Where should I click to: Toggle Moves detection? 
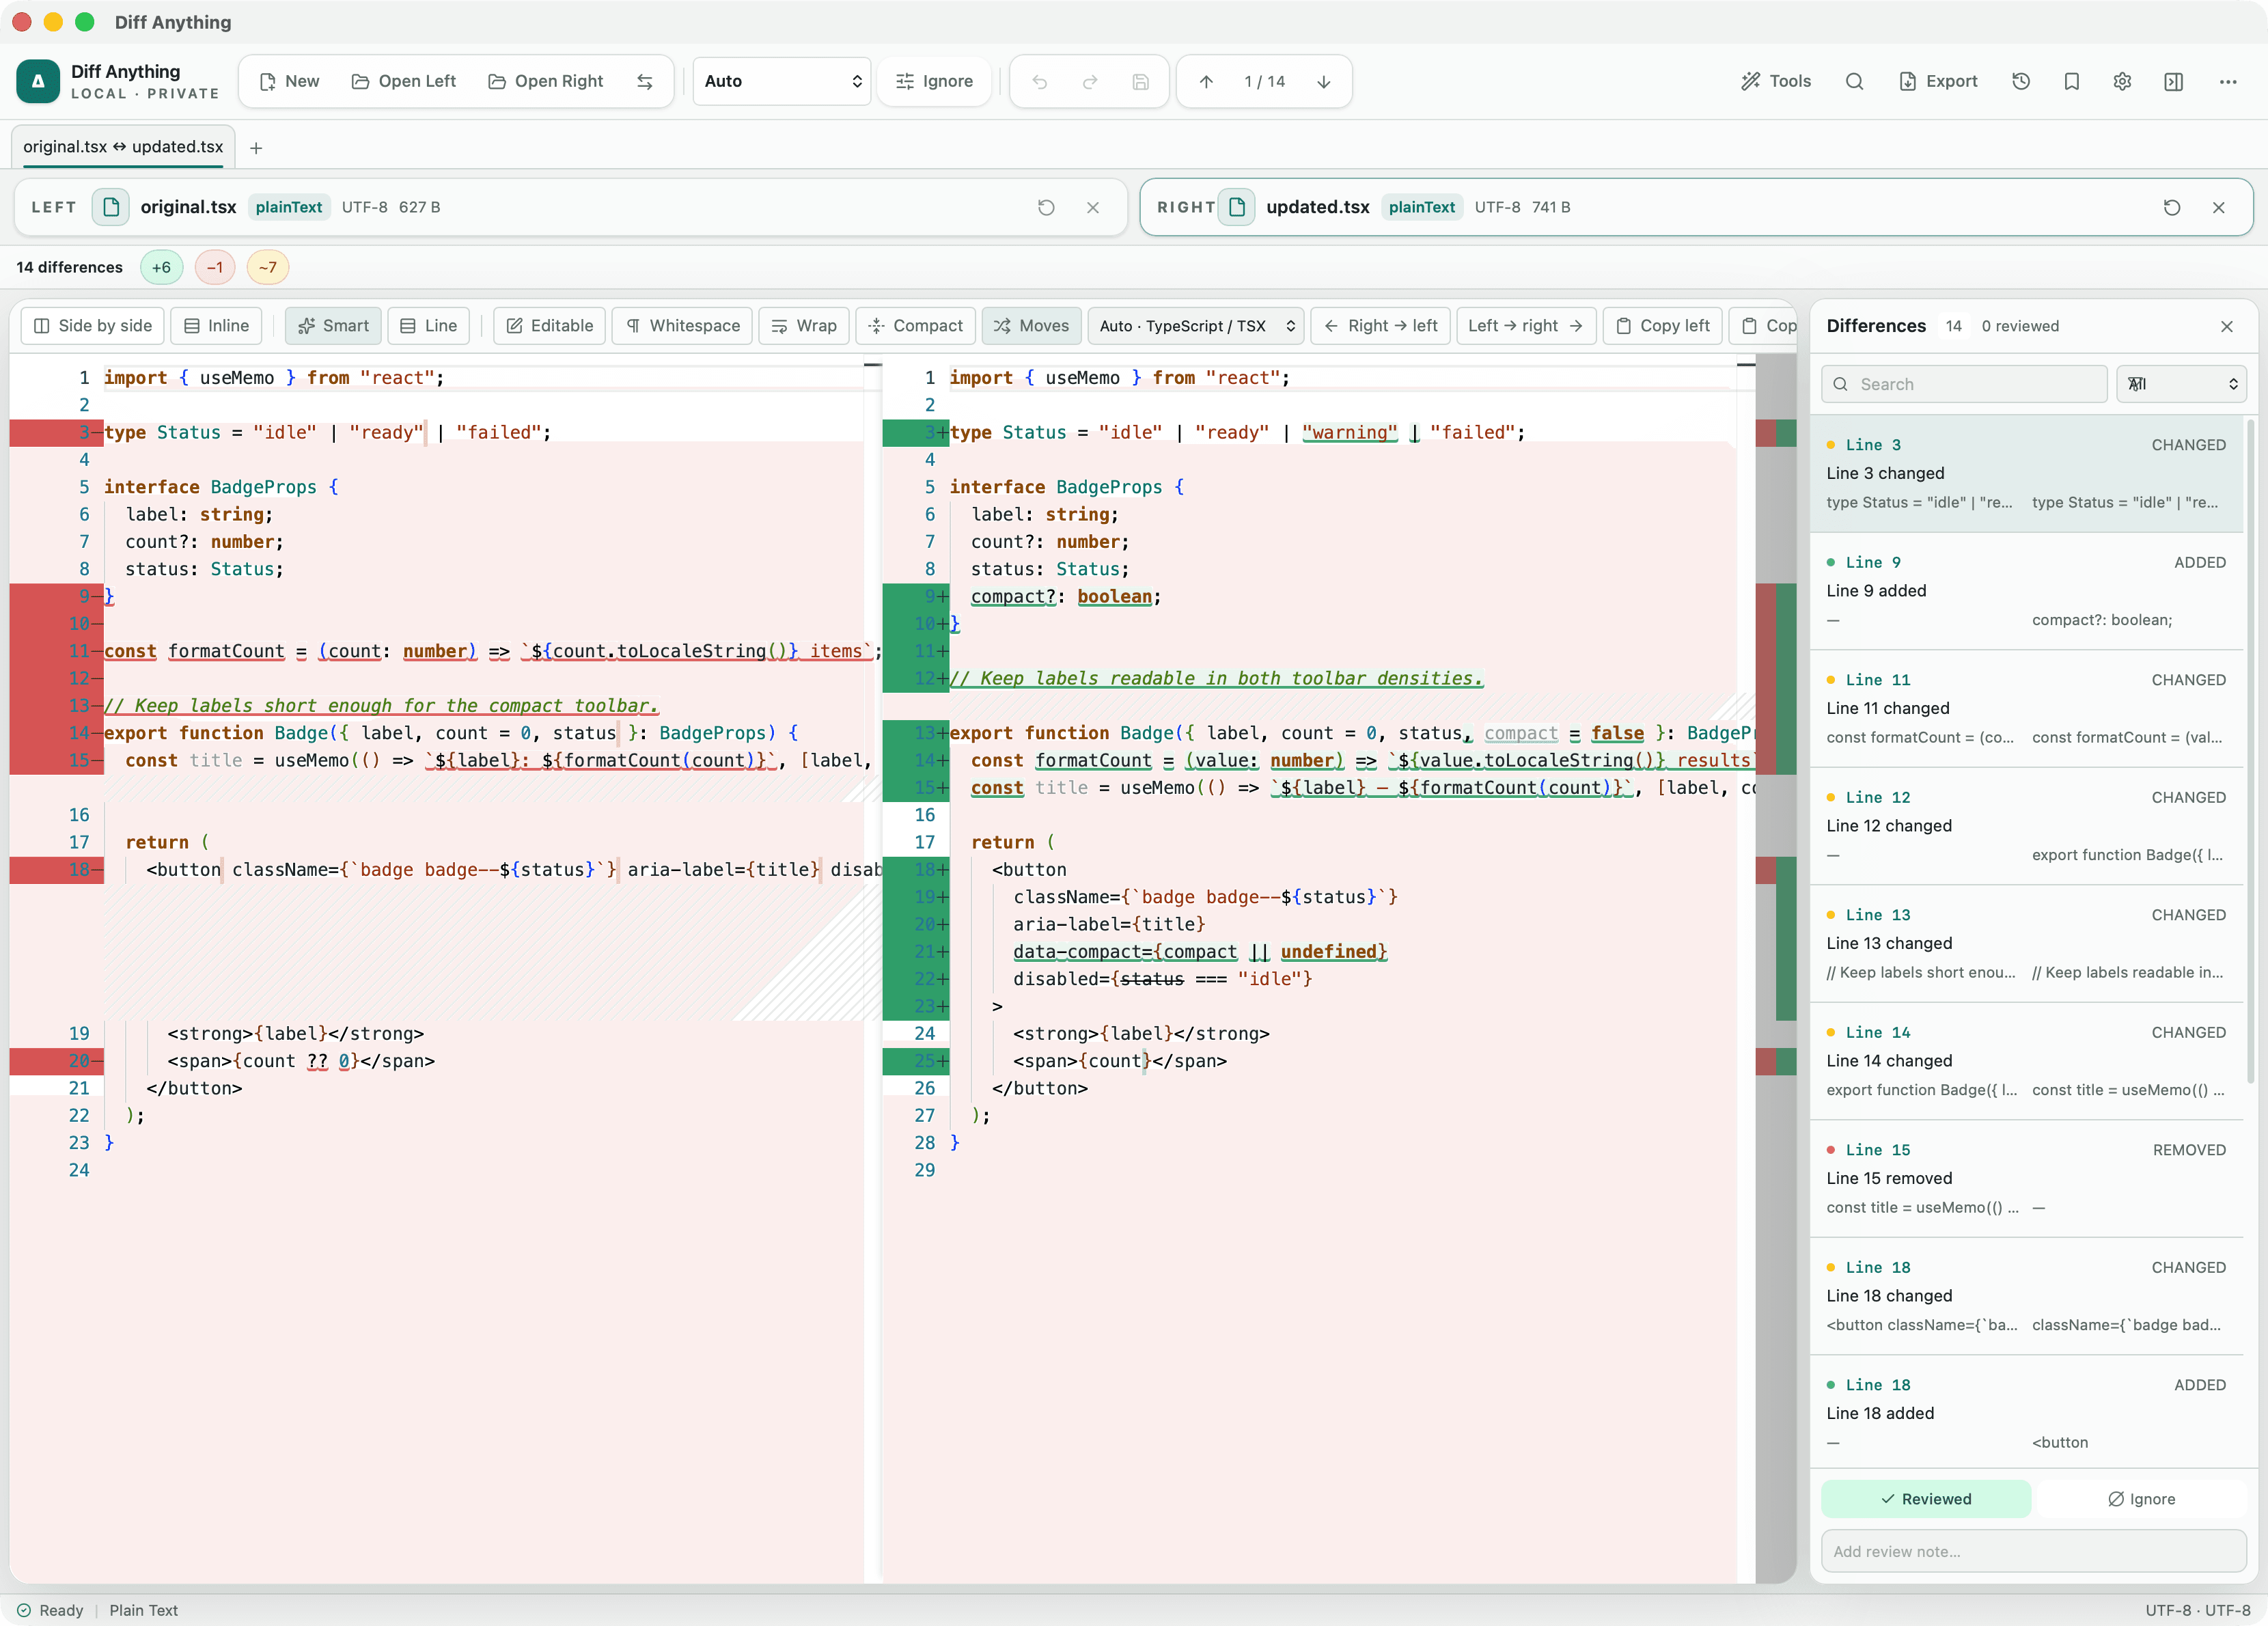pos(1031,326)
